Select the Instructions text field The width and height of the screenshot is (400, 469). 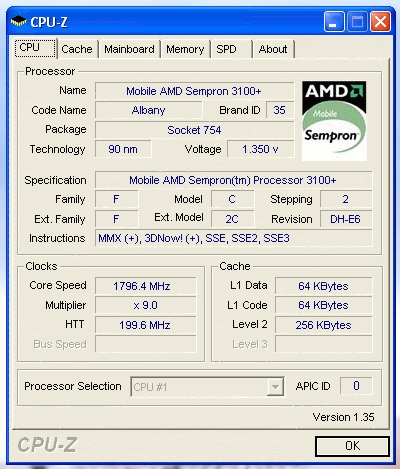[234, 238]
